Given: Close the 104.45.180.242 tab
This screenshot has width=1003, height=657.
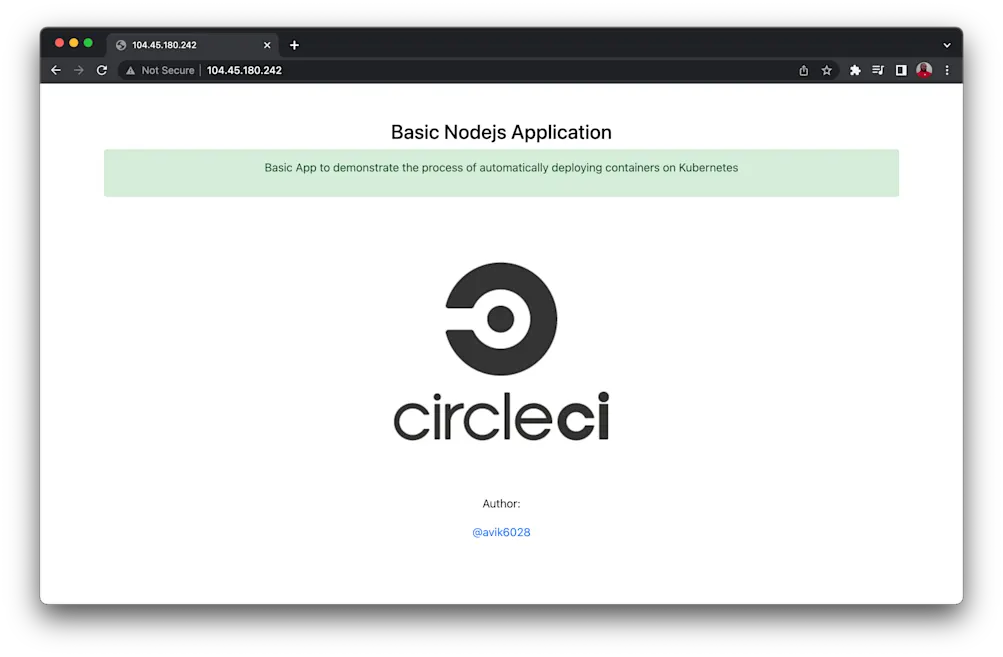Looking at the screenshot, I should click(x=267, y=45).
